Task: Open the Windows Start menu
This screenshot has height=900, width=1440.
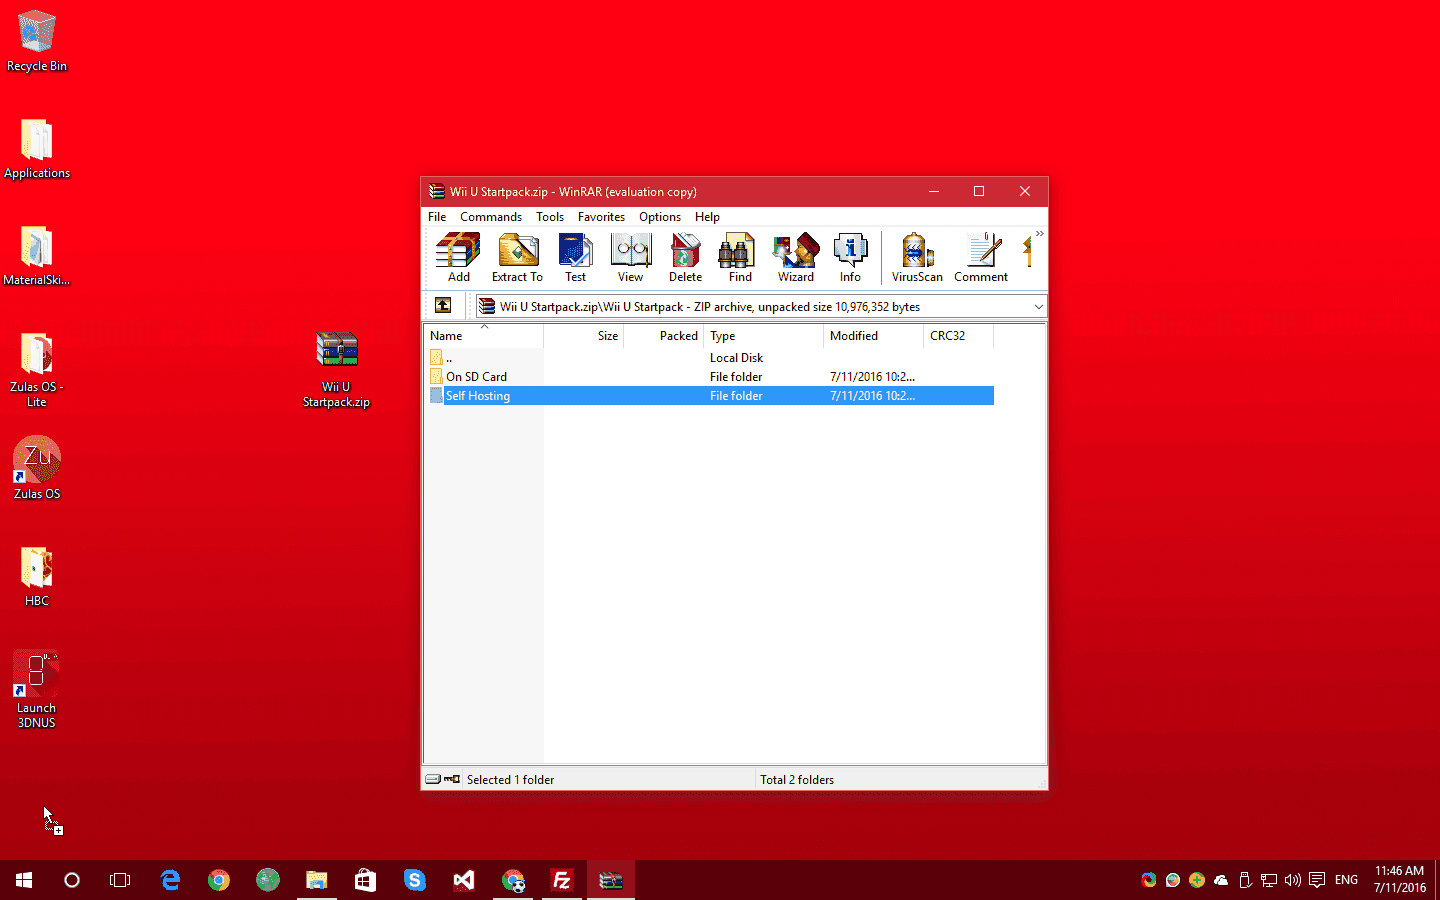Action: click(24, 880)
